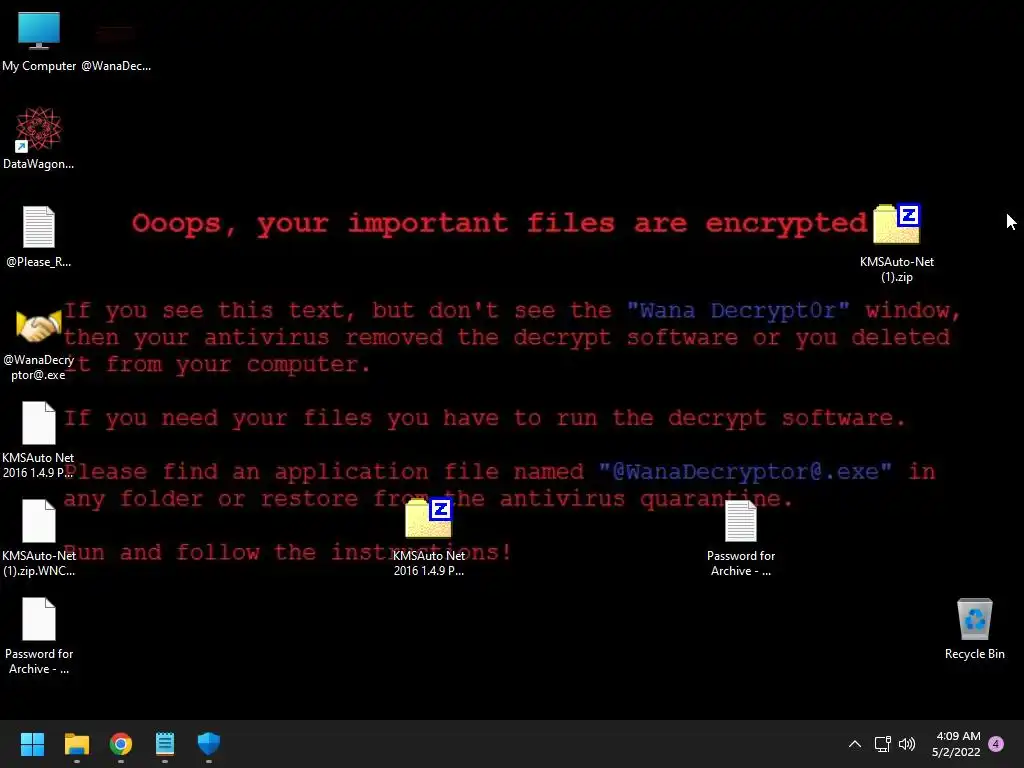Click the 'My Computer' label text
This screenshot has width=1024, height=768.
click(39, 66)
